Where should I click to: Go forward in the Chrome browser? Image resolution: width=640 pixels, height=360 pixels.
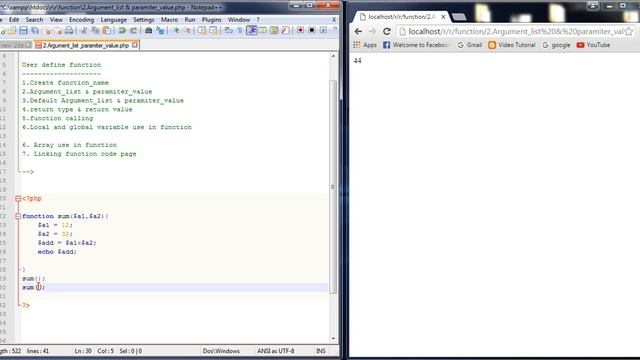pyautogui.click(x=372, y=31)
